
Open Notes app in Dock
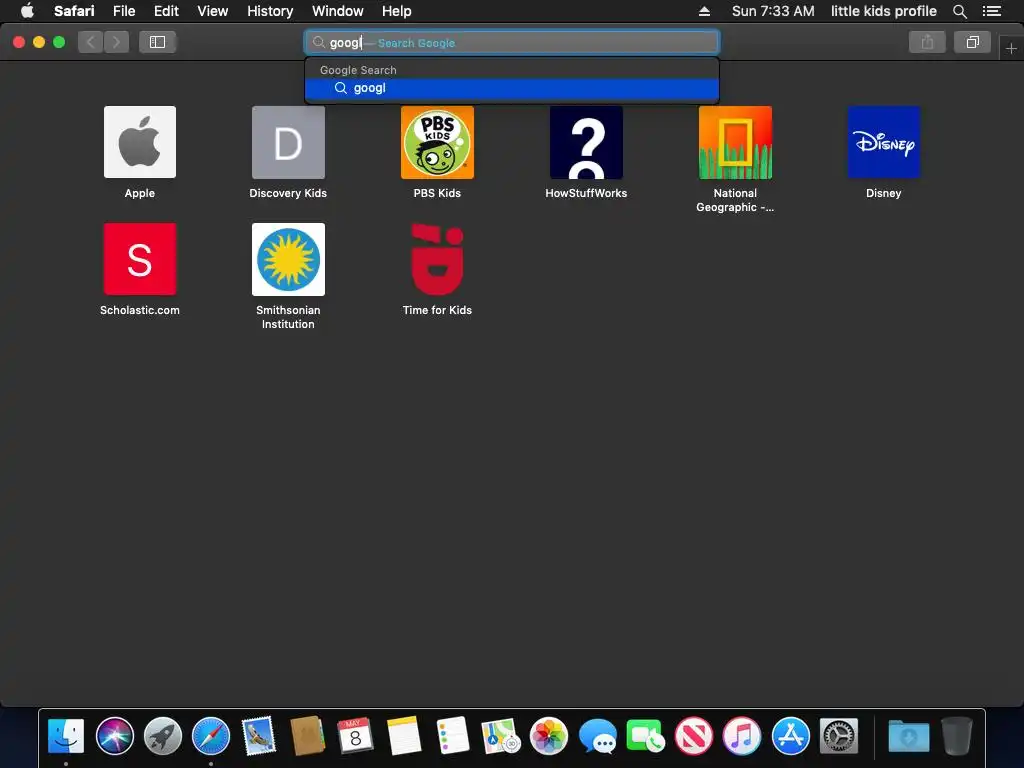404,736
